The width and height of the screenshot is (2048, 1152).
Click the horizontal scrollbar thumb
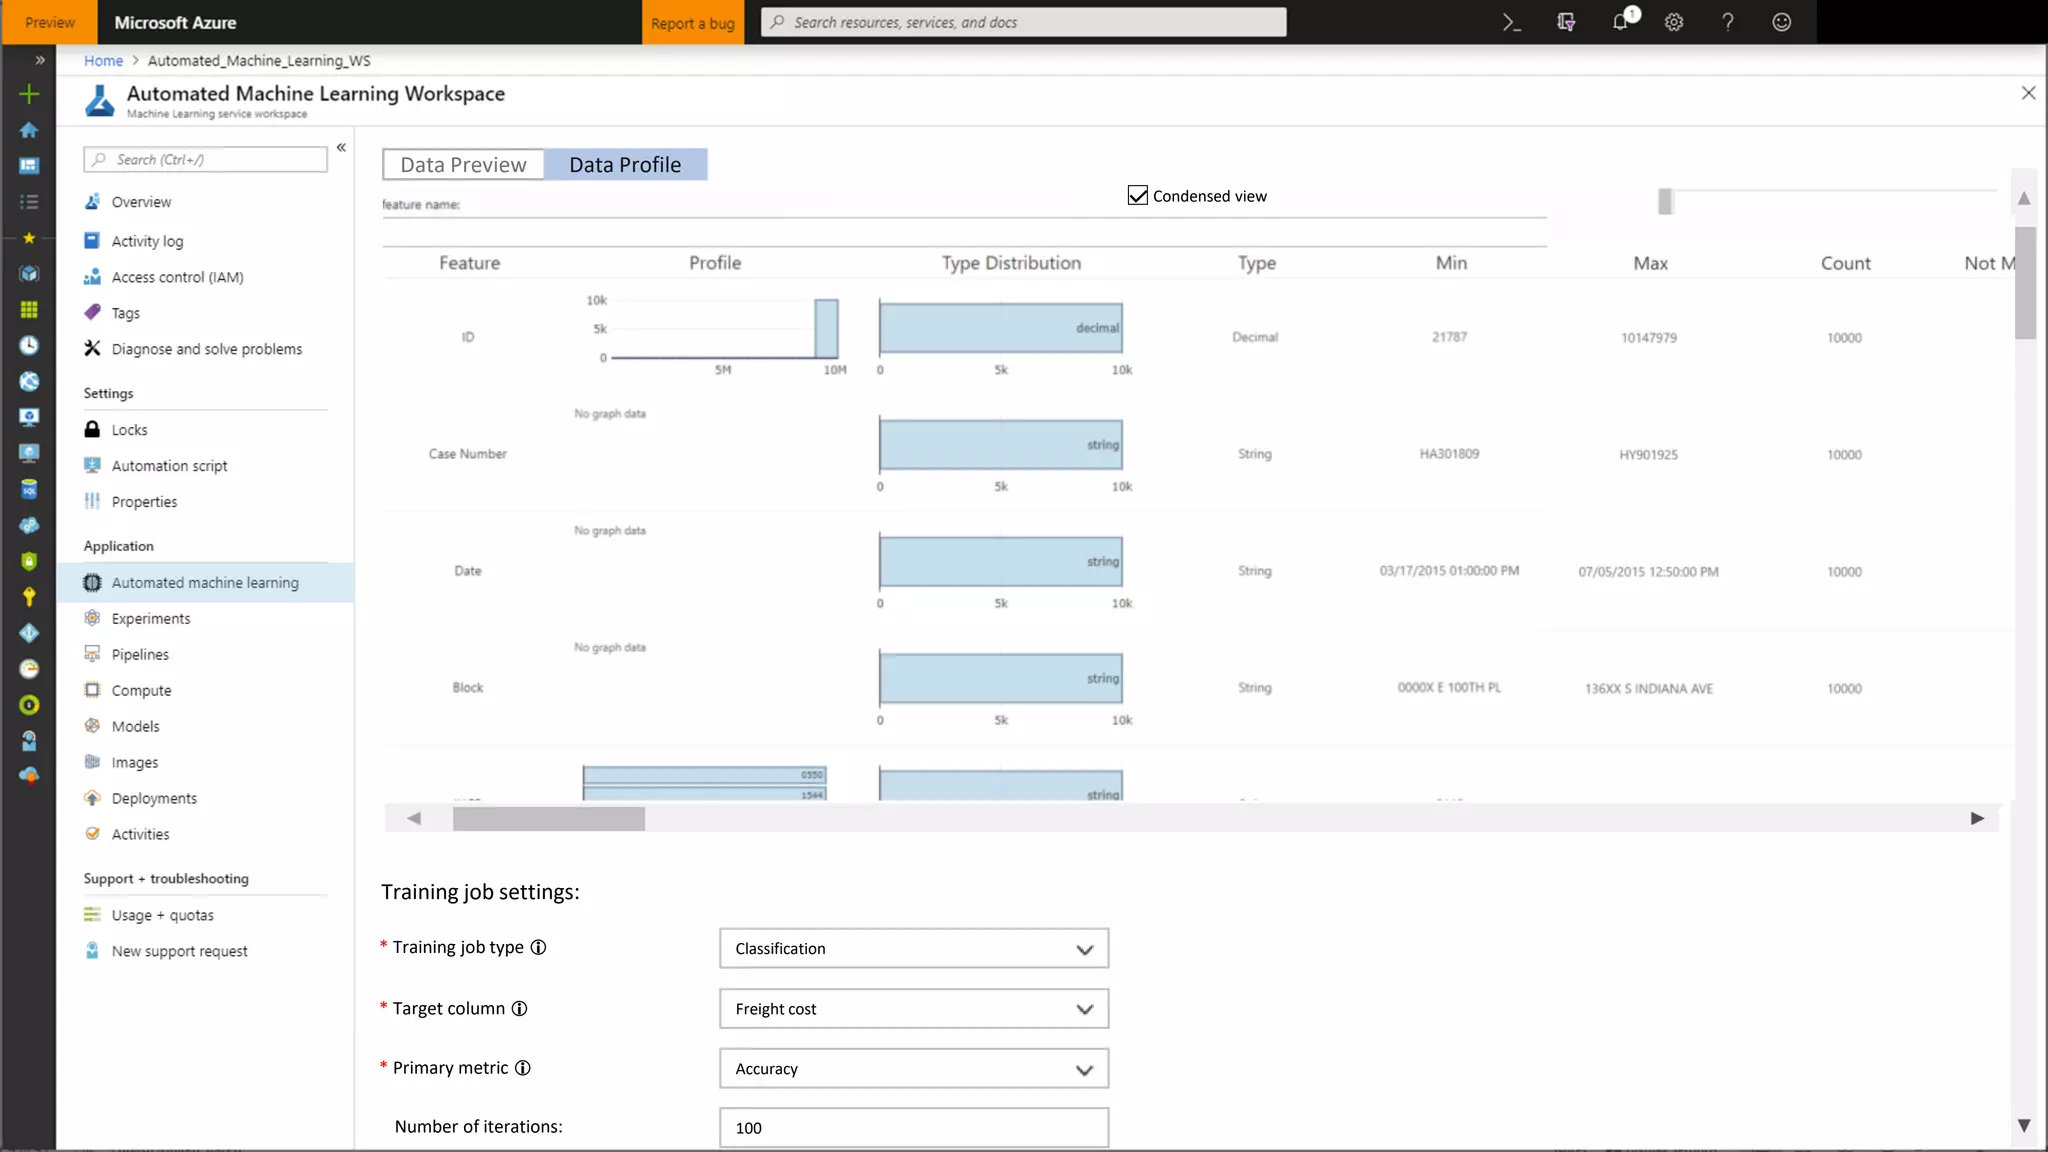(x=549, y=819)
